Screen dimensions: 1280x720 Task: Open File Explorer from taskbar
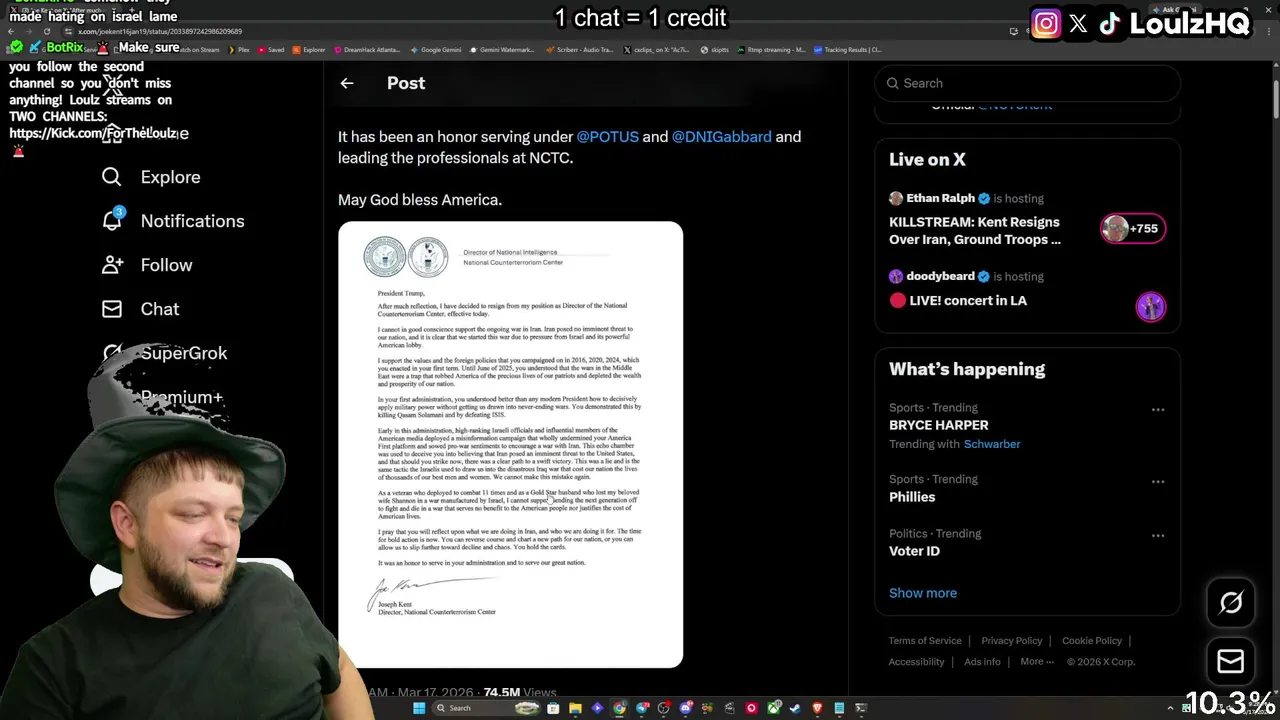pyautogui.click(x=575, y=708)
